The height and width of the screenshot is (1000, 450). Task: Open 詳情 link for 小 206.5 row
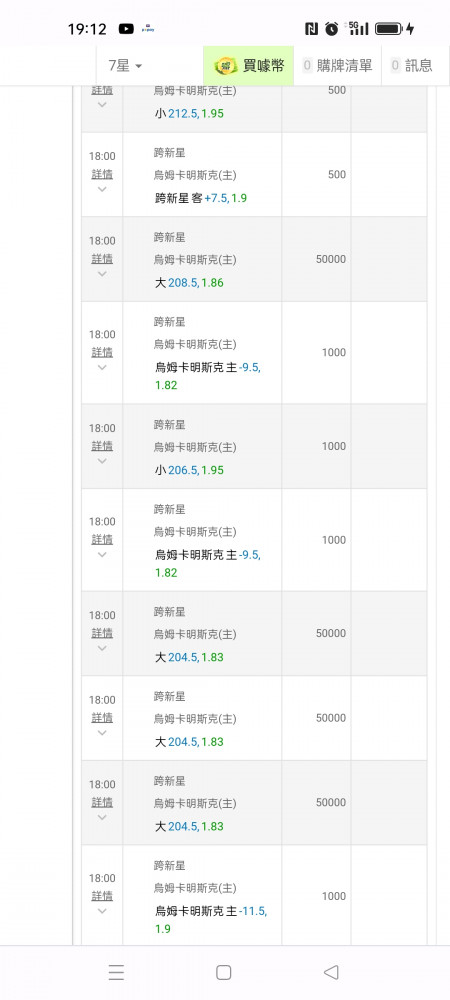tap(102, 446)
